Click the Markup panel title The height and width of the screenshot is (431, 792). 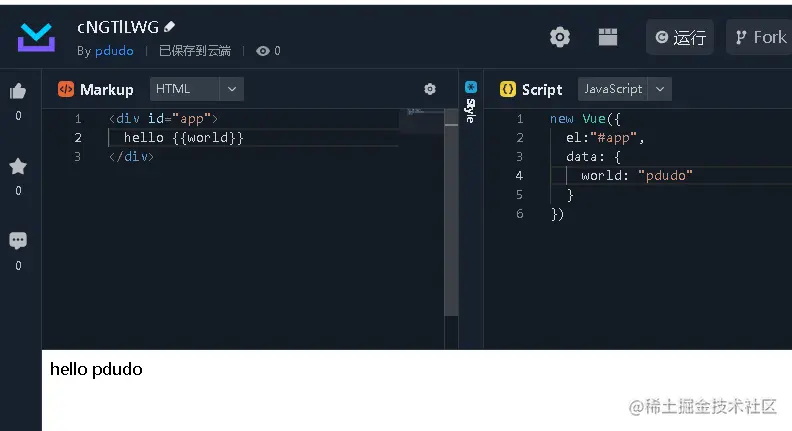pos(107,89)
